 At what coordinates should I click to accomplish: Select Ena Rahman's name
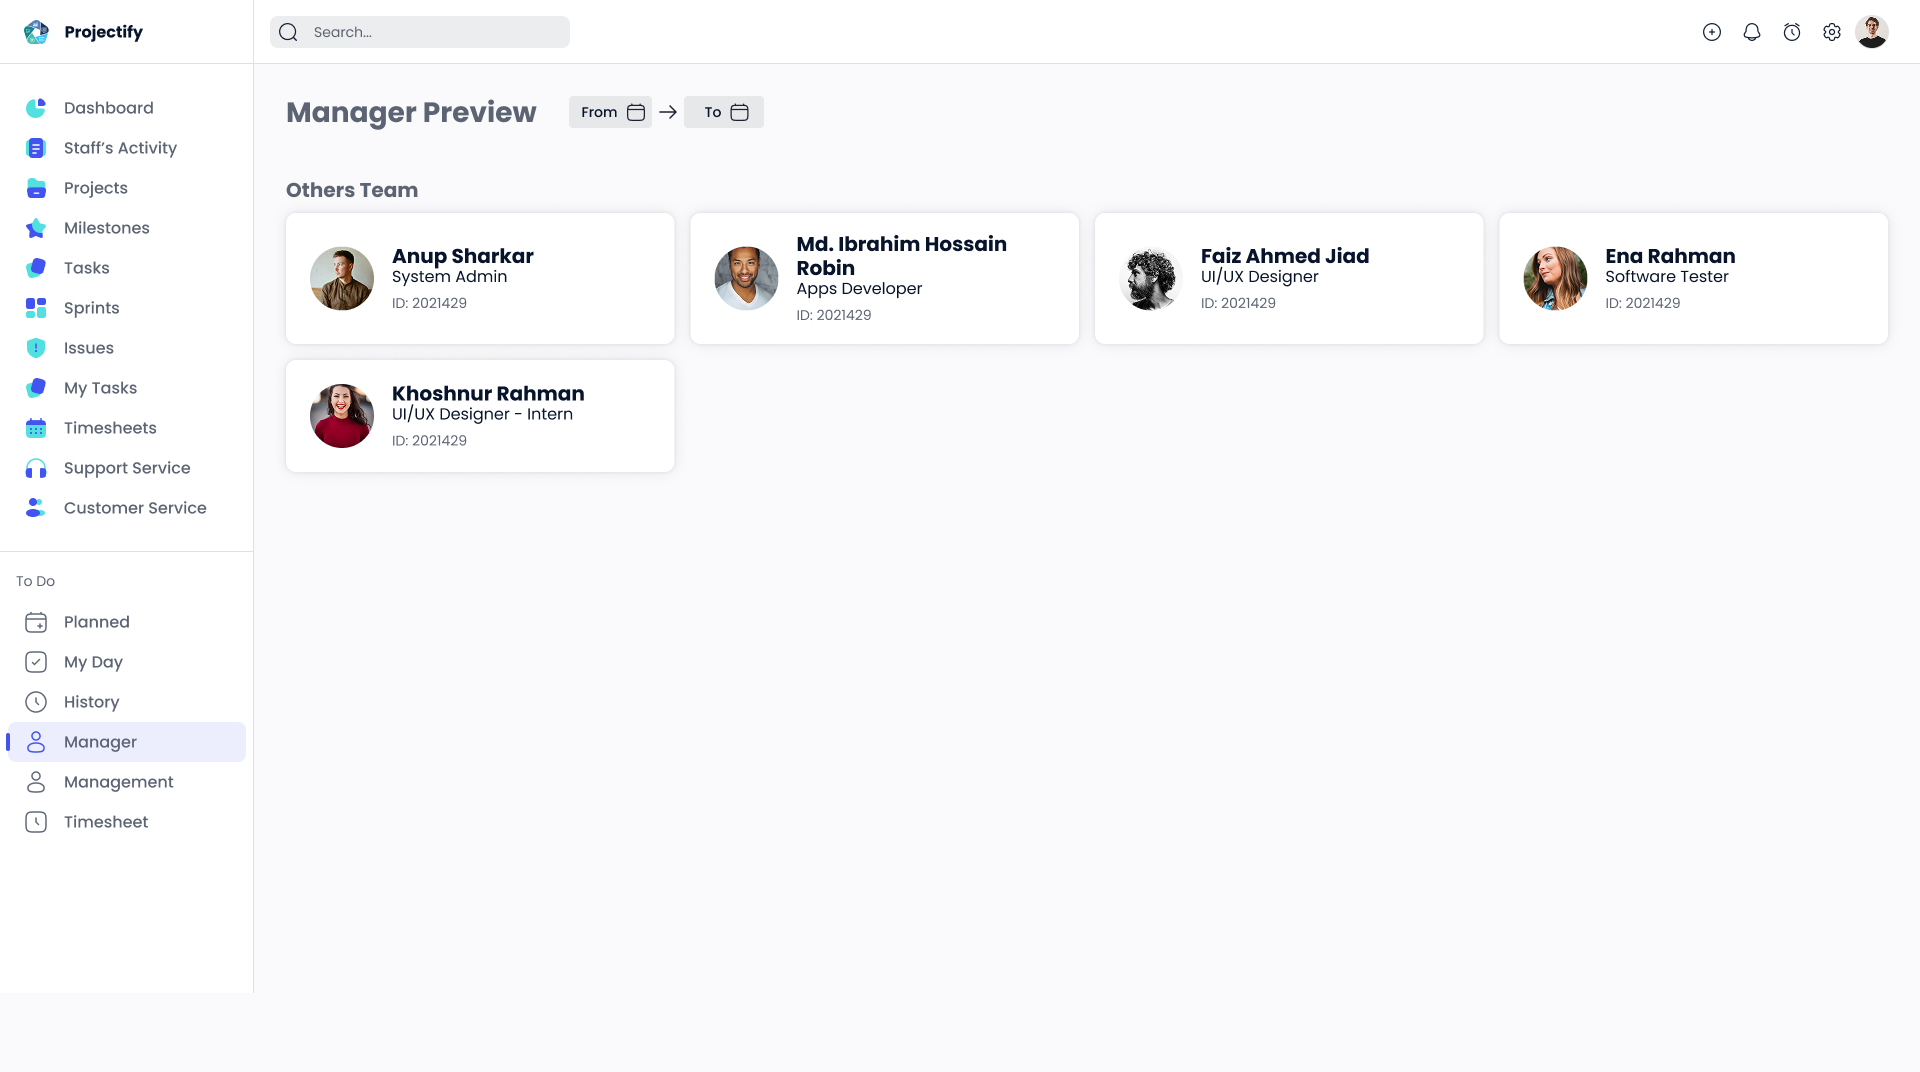[x=1670, y=256]
